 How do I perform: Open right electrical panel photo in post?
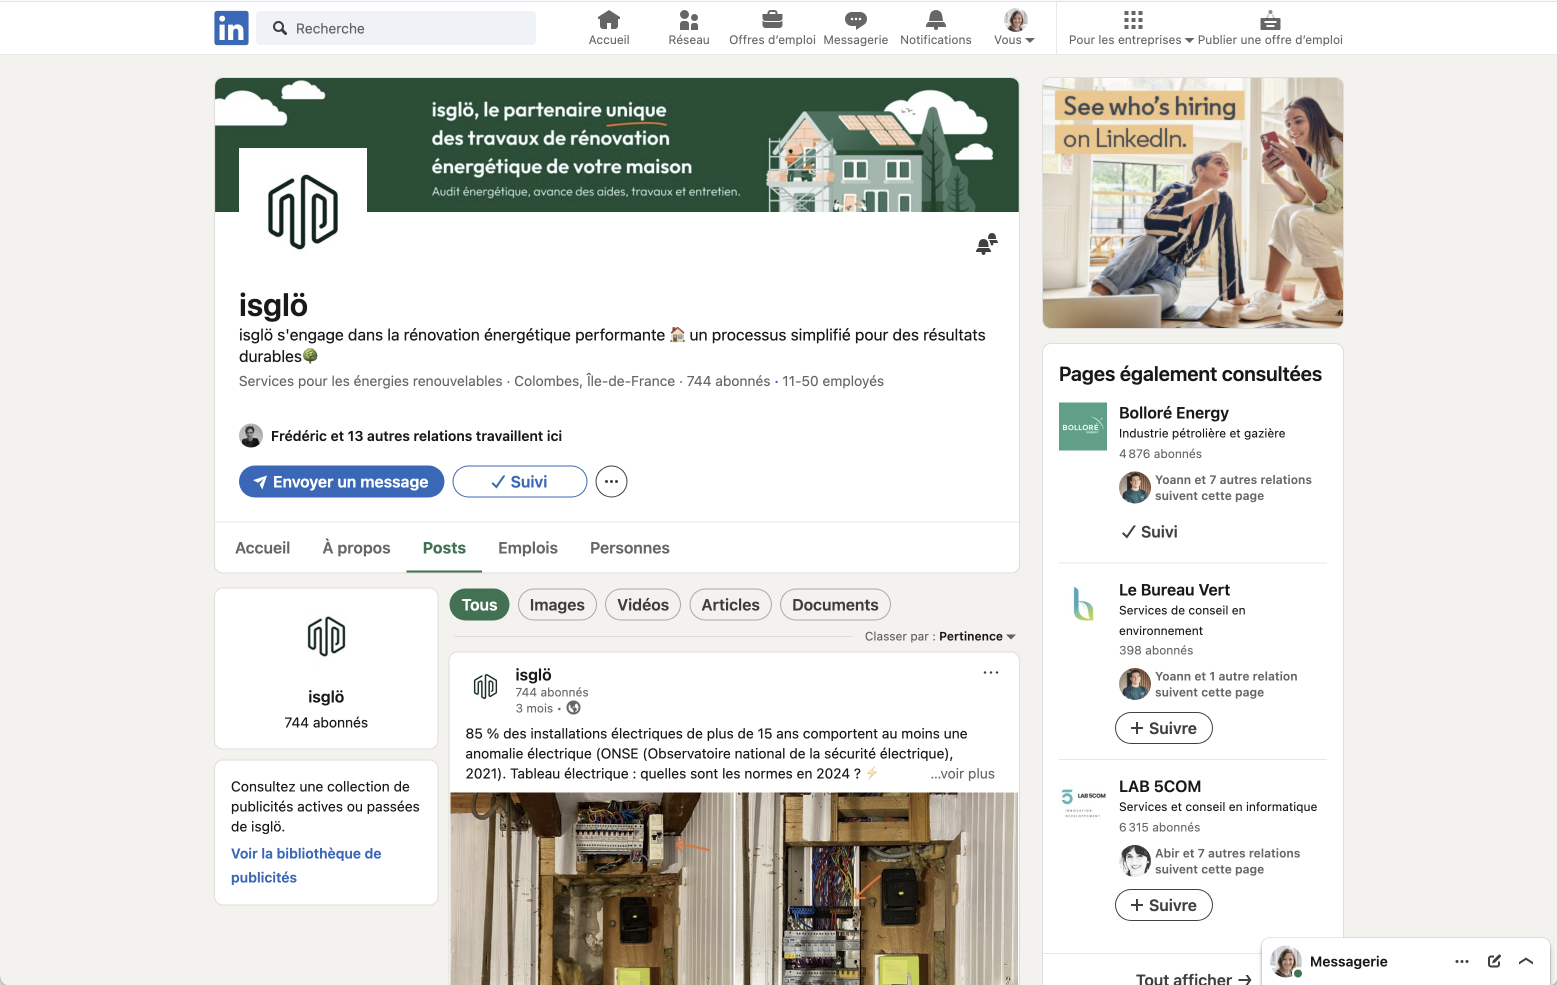pyautogui.click(x=878, y=889)
